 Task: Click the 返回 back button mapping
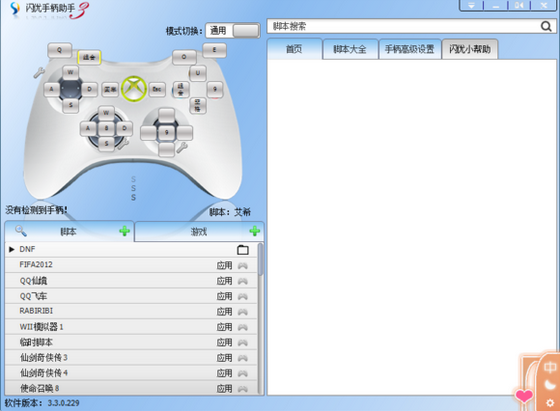click(x=110, y=89)
